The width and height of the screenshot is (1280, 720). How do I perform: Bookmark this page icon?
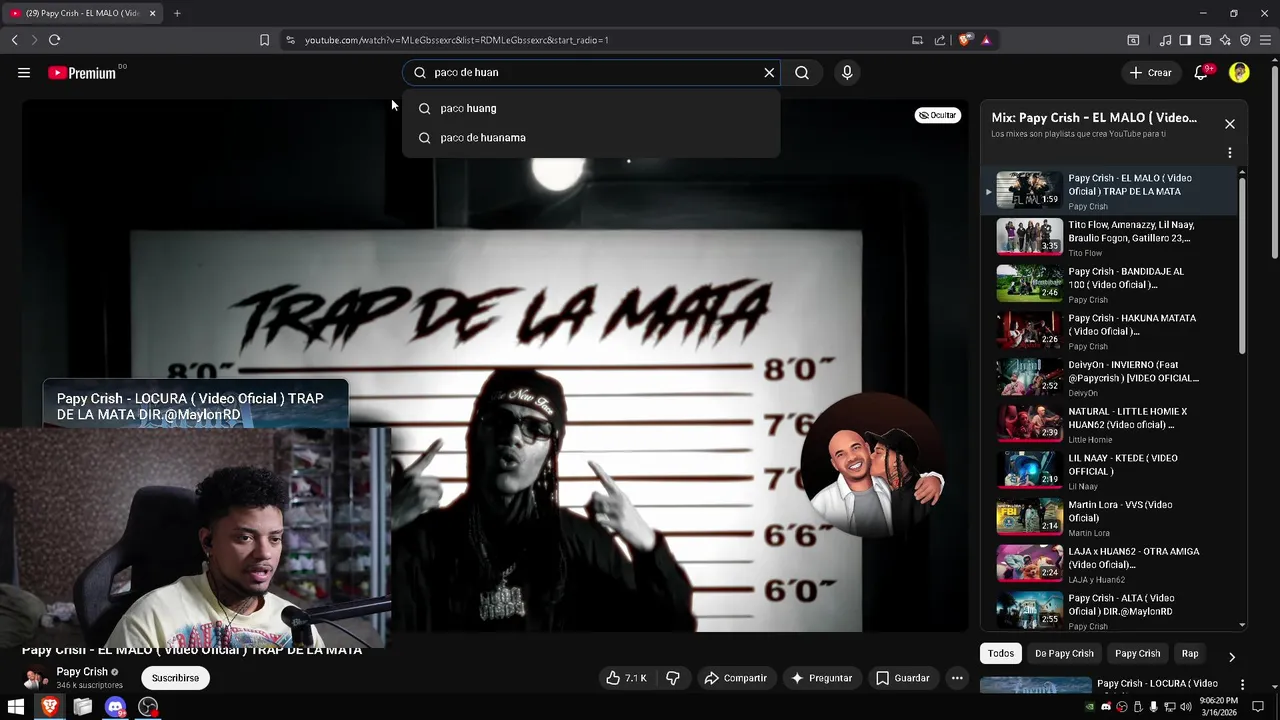pyautogui.click(x=264, y=40)
